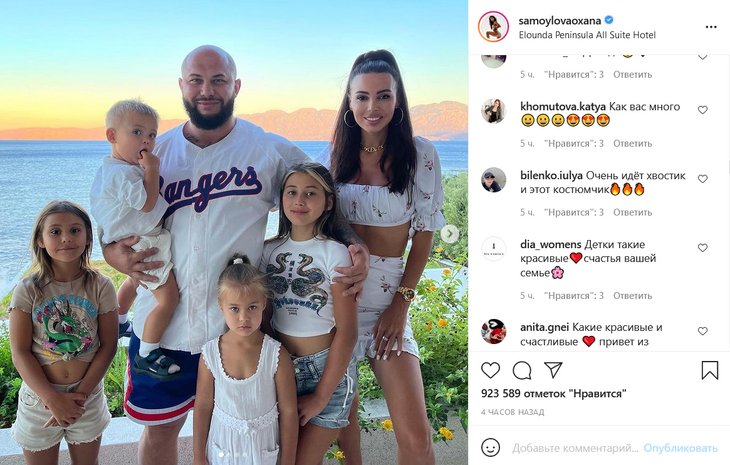View the 923 589 likes list
This screenshot has width=730, height=465.
pos(554,393)
